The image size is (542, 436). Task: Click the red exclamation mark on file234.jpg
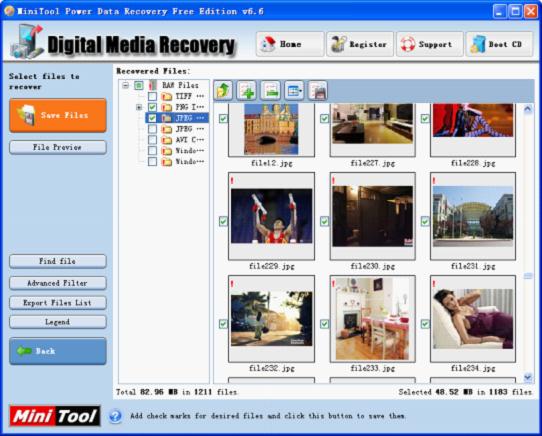(433, 284)
